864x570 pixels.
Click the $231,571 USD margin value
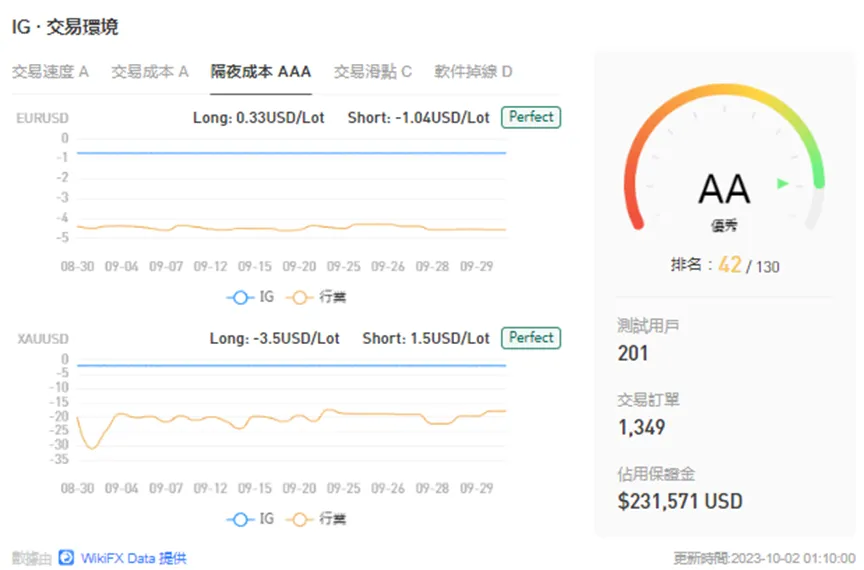(680, 501)
